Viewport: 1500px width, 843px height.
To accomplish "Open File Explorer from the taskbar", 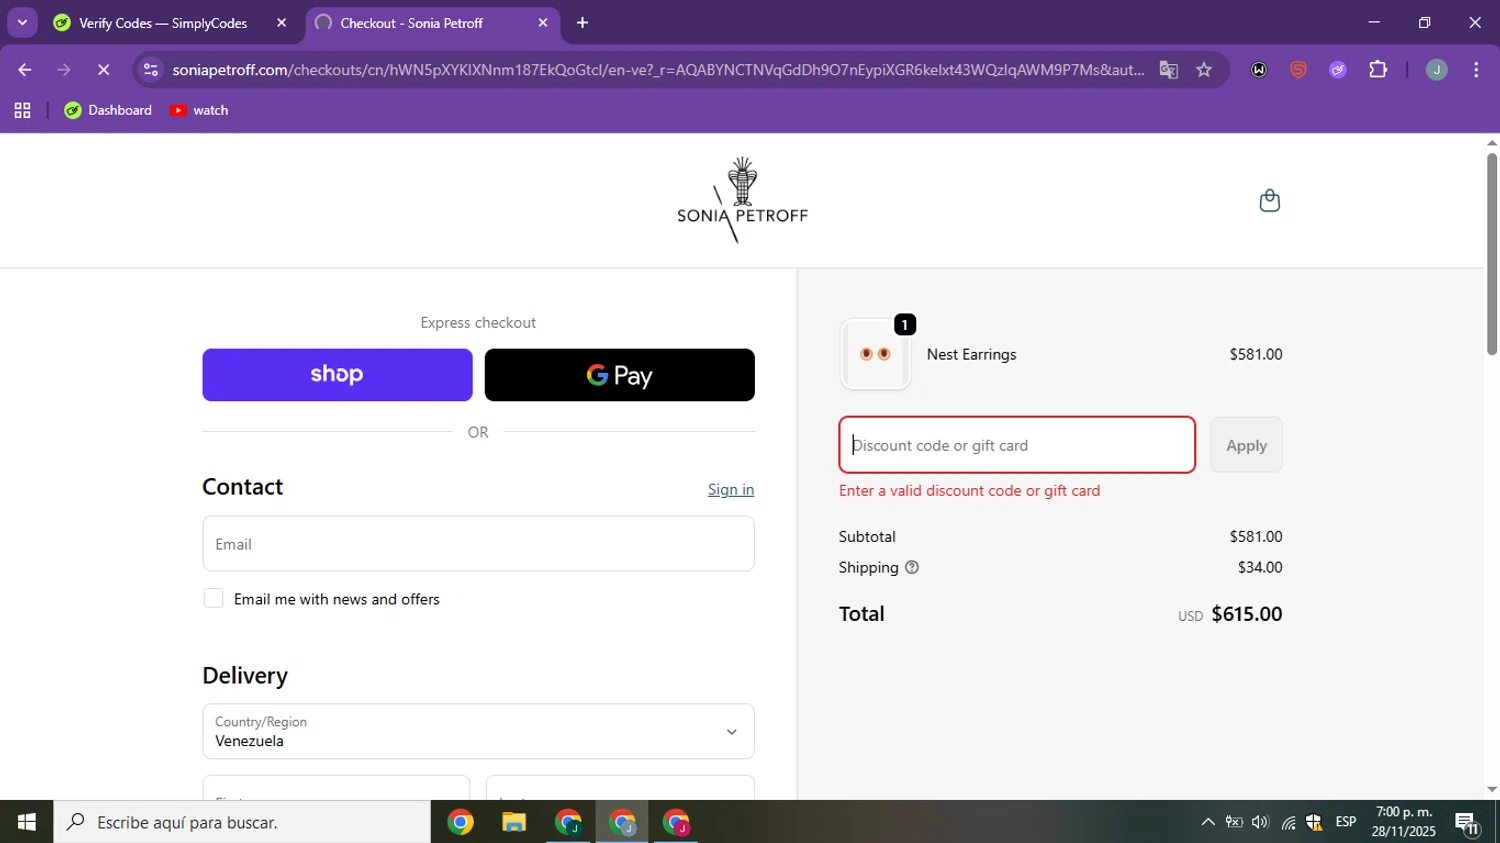I will coord(514,823).
